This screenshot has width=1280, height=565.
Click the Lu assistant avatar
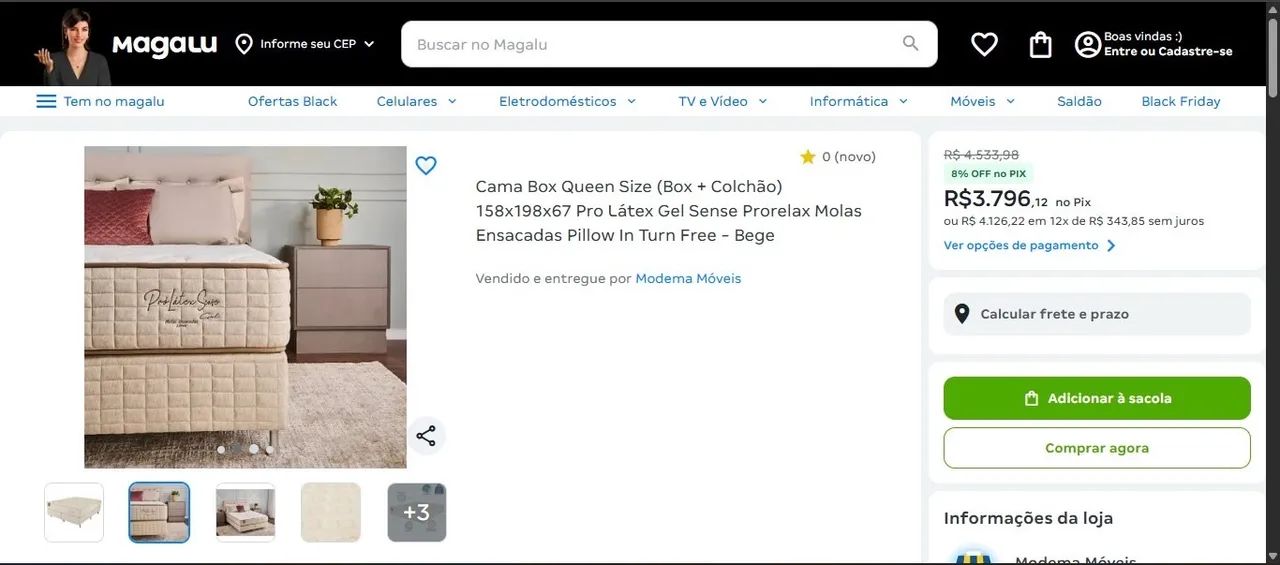click(73, 47)
